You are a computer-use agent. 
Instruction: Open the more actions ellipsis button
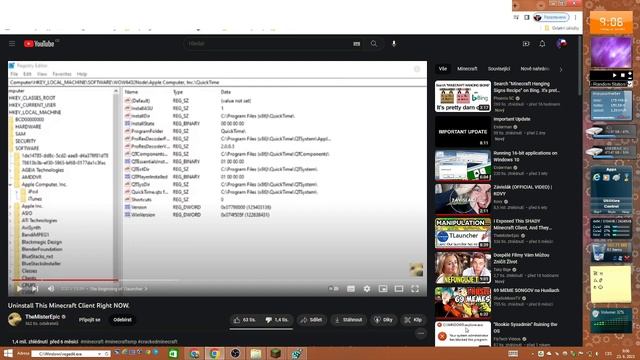click(420, 334)
